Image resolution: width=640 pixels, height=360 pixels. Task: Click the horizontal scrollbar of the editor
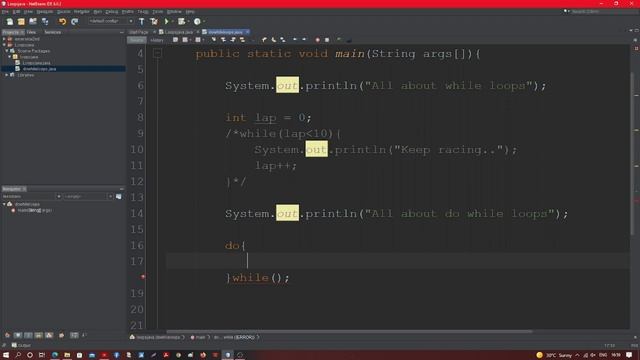click(349, 331)
